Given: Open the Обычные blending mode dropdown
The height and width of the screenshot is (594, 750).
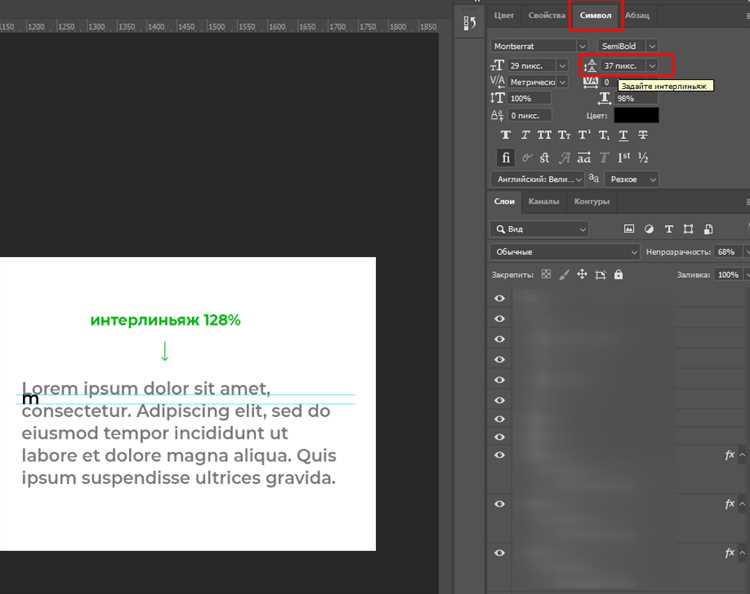Looking at the screenshot, I should tap(565, 252).
